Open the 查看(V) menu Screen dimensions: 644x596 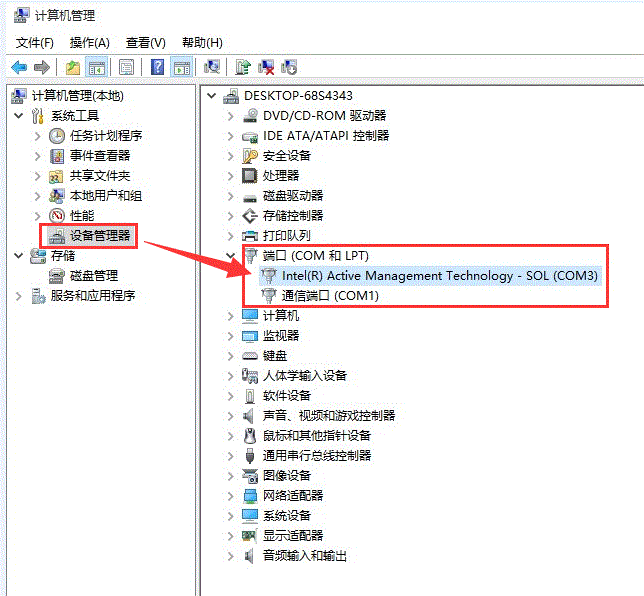point(145,43)
